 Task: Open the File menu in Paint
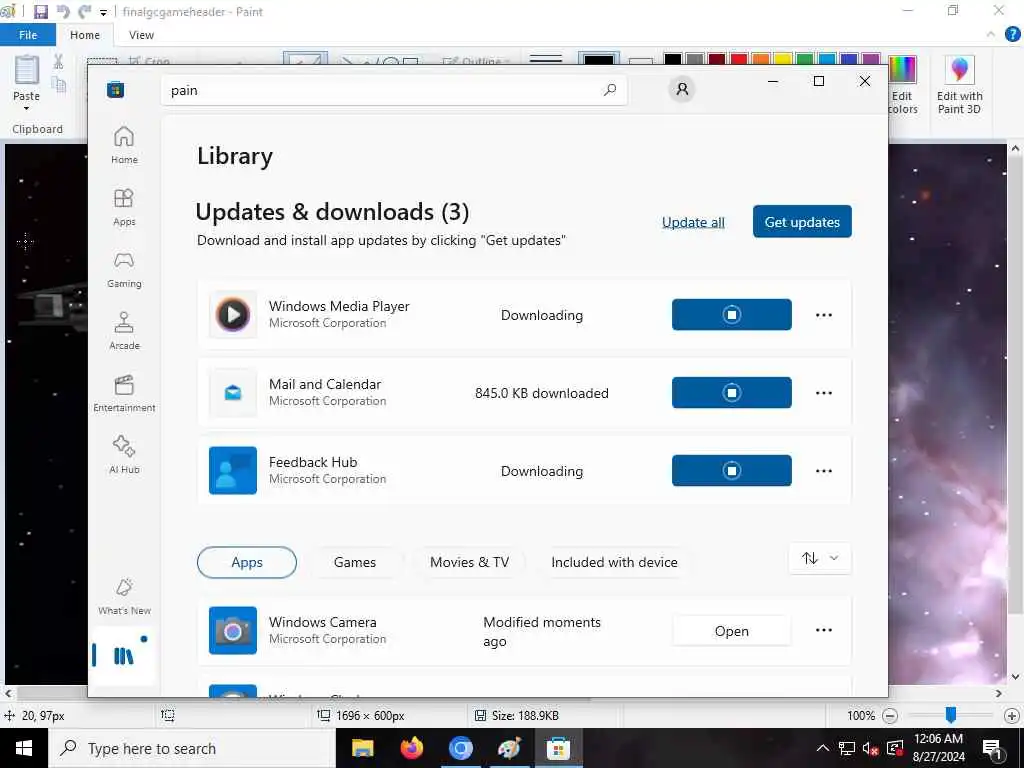click(x=28, y=35)
